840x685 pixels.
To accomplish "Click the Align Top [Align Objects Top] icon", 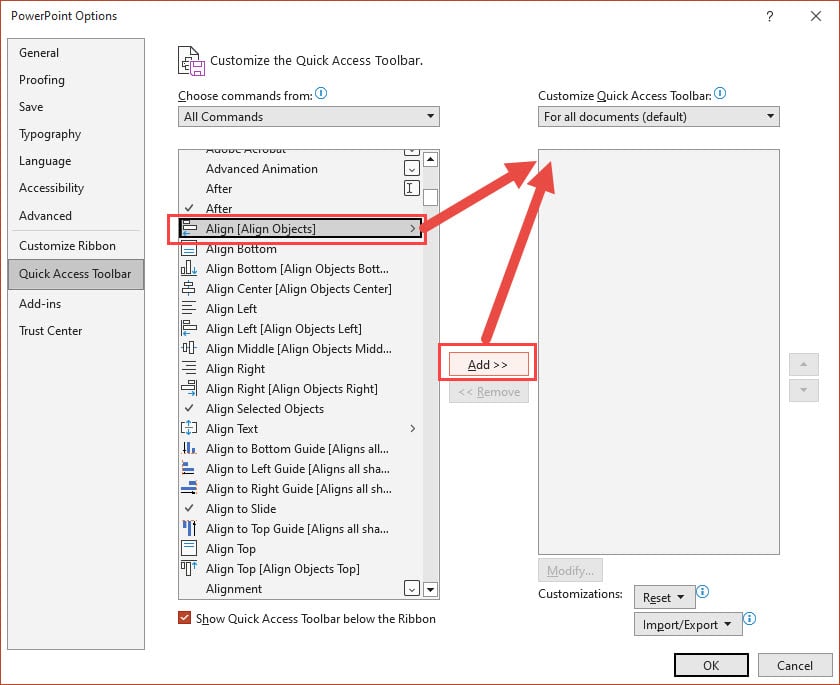I will point(189,568).
